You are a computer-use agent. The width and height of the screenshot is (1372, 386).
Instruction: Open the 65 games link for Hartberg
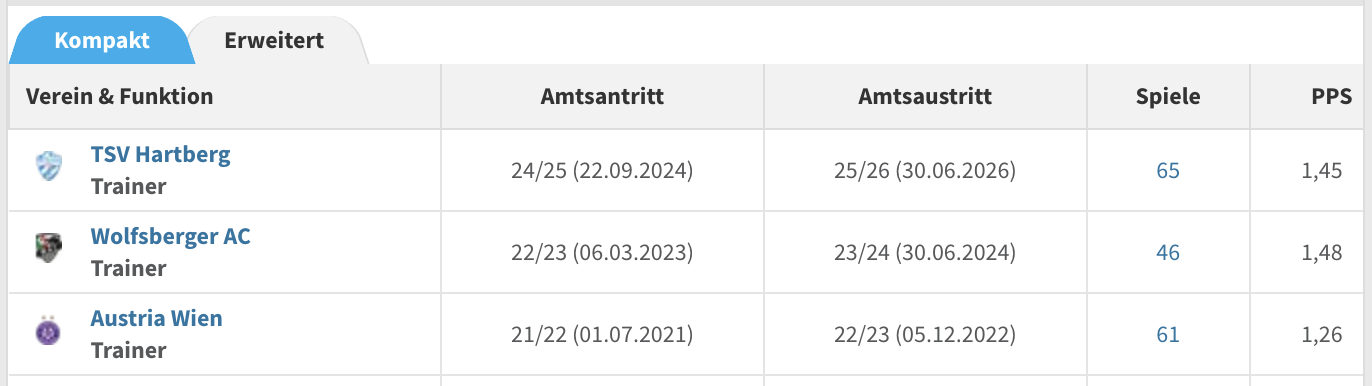pyautogui.click(x=1168, y=170)
